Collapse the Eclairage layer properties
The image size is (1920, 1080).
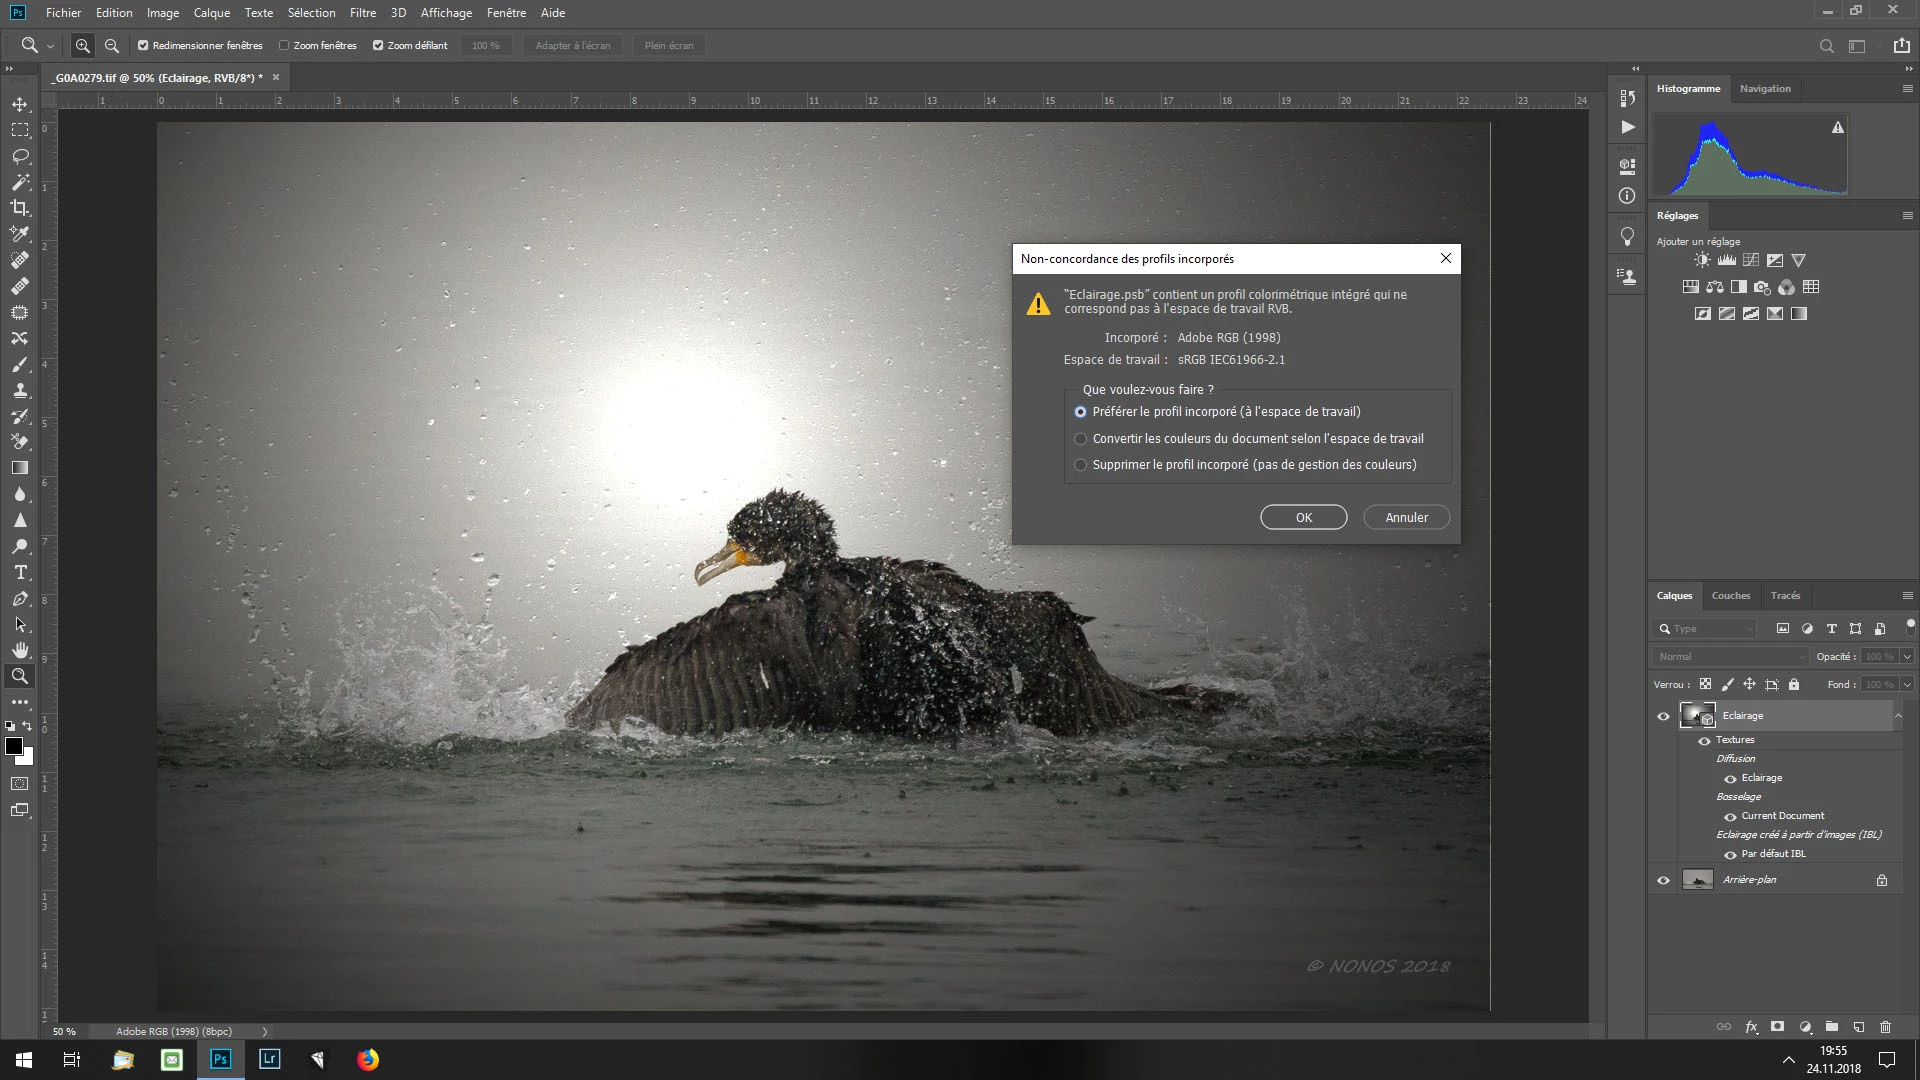click(1897, 716)
